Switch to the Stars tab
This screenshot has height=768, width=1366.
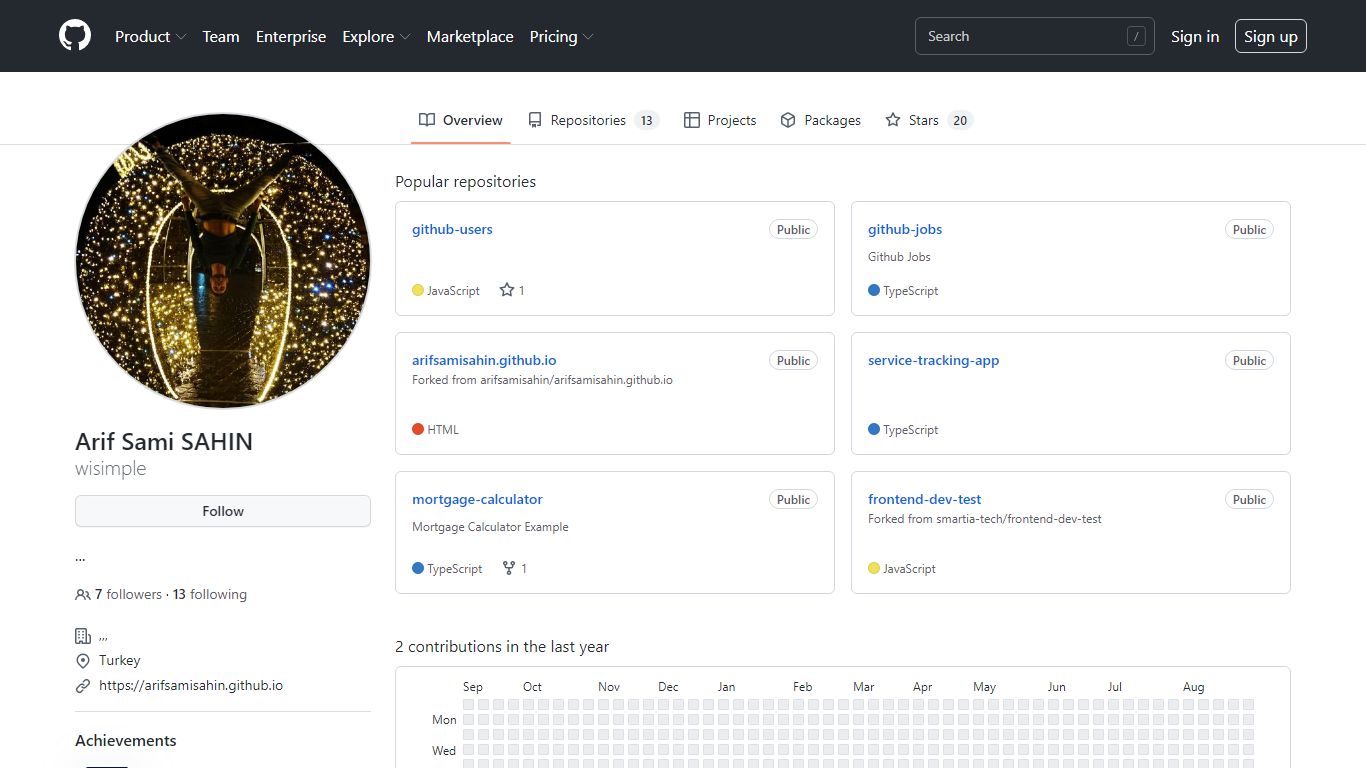929,120
